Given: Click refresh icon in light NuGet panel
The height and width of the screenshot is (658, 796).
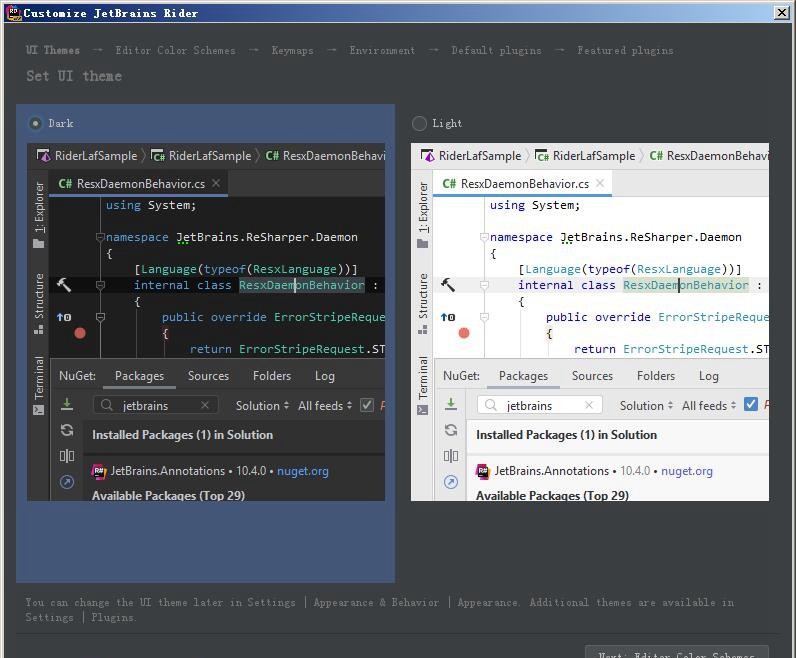Looking at the screenshot, I should [x=451, y=431].
